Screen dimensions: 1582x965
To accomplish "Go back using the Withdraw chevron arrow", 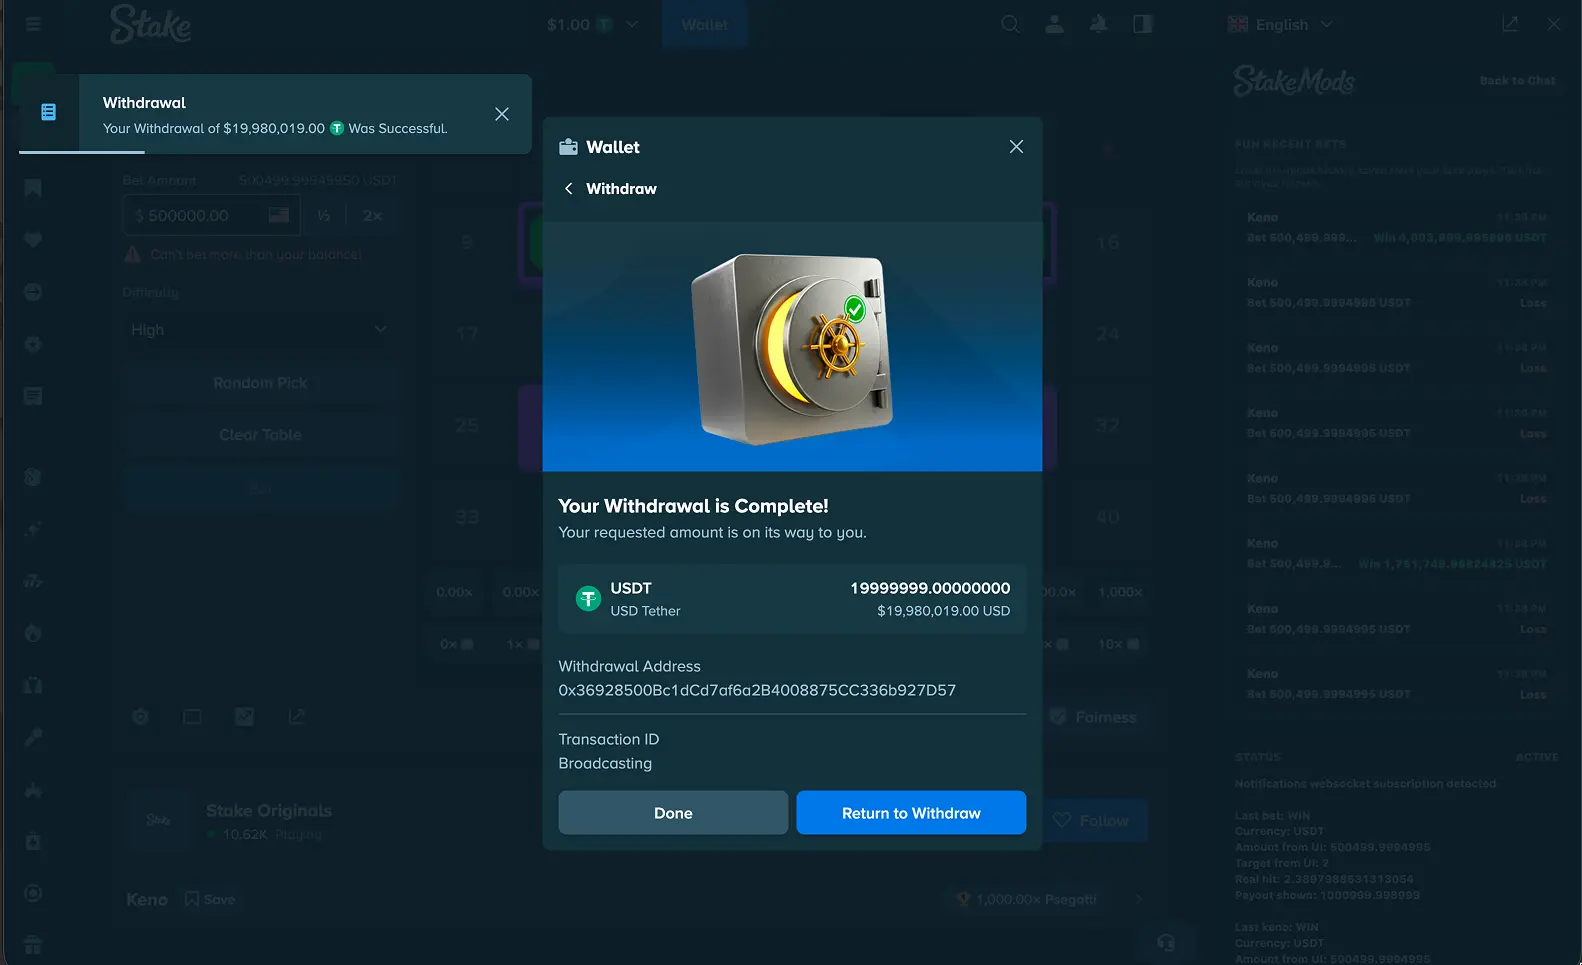I will 568,189.
